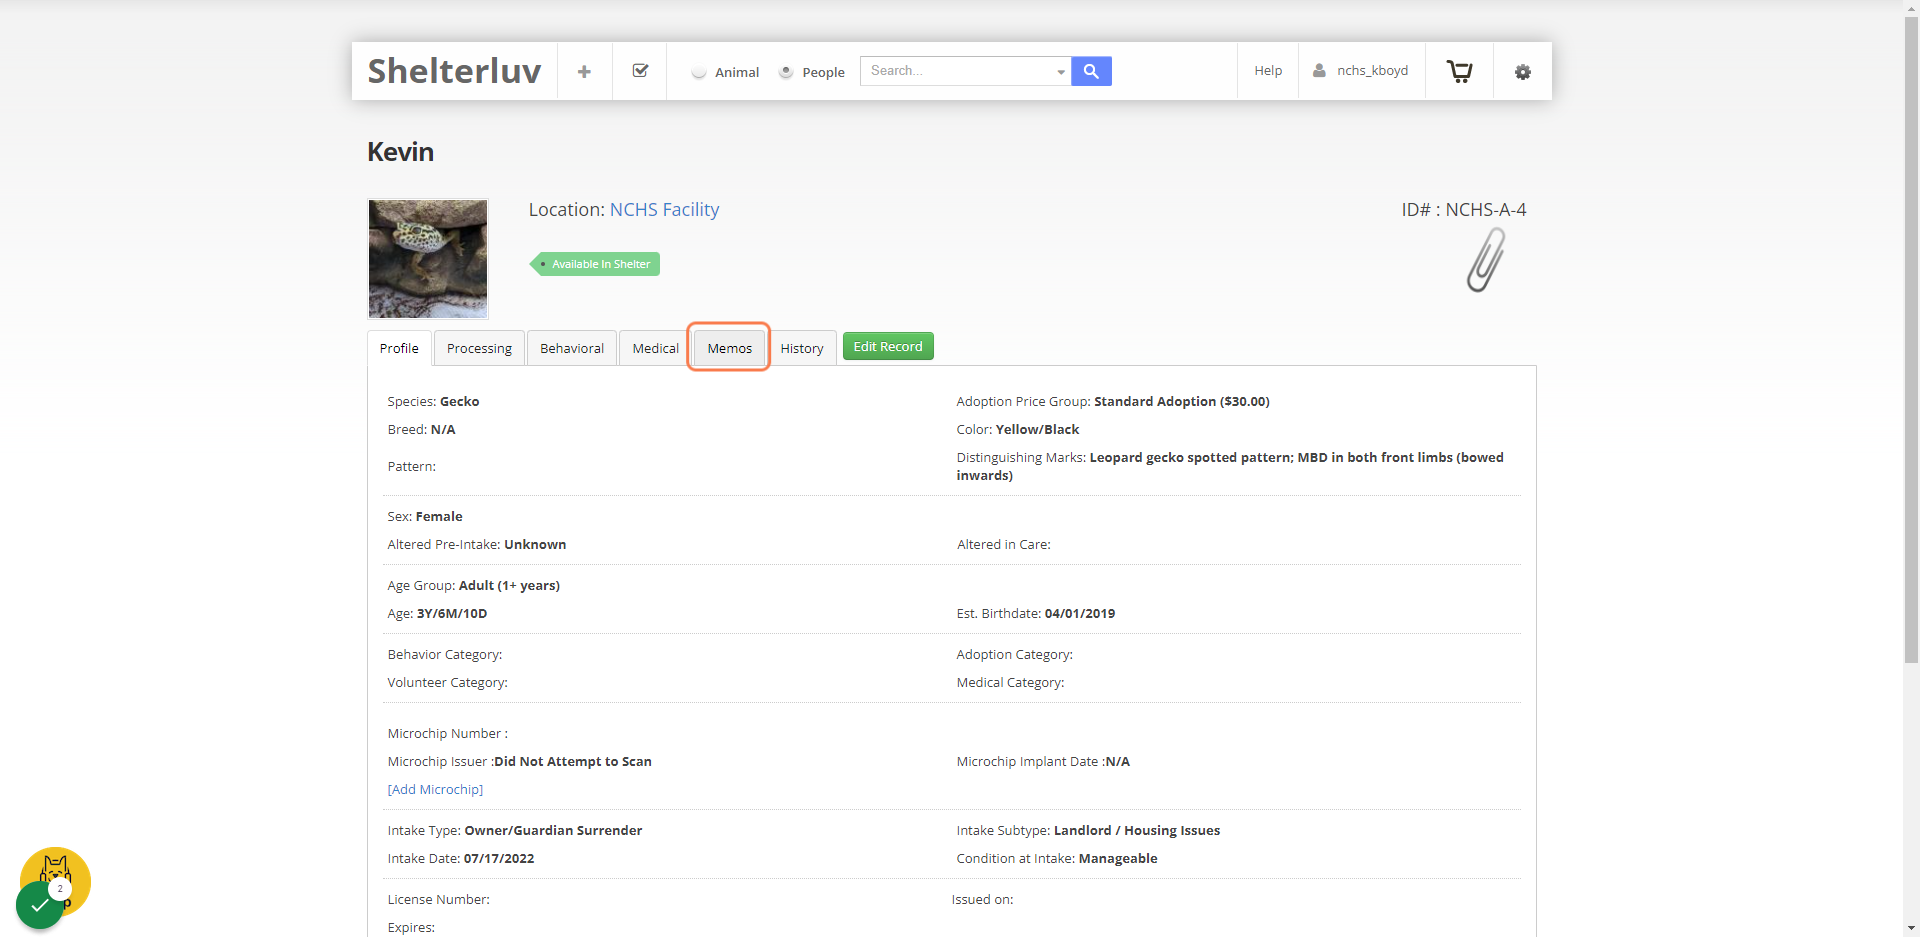Open the shopping cart icon

(1459, 71)
